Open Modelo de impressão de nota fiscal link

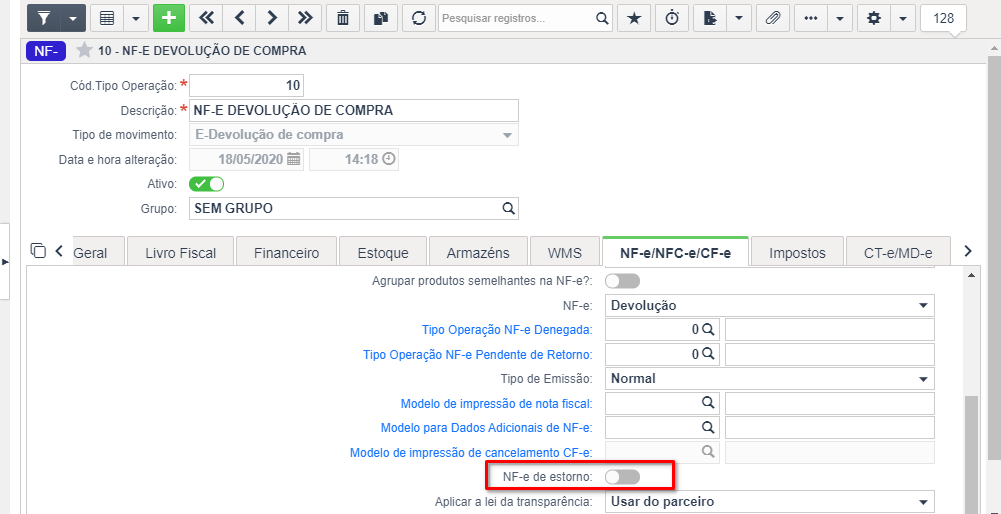coord(497,404)
